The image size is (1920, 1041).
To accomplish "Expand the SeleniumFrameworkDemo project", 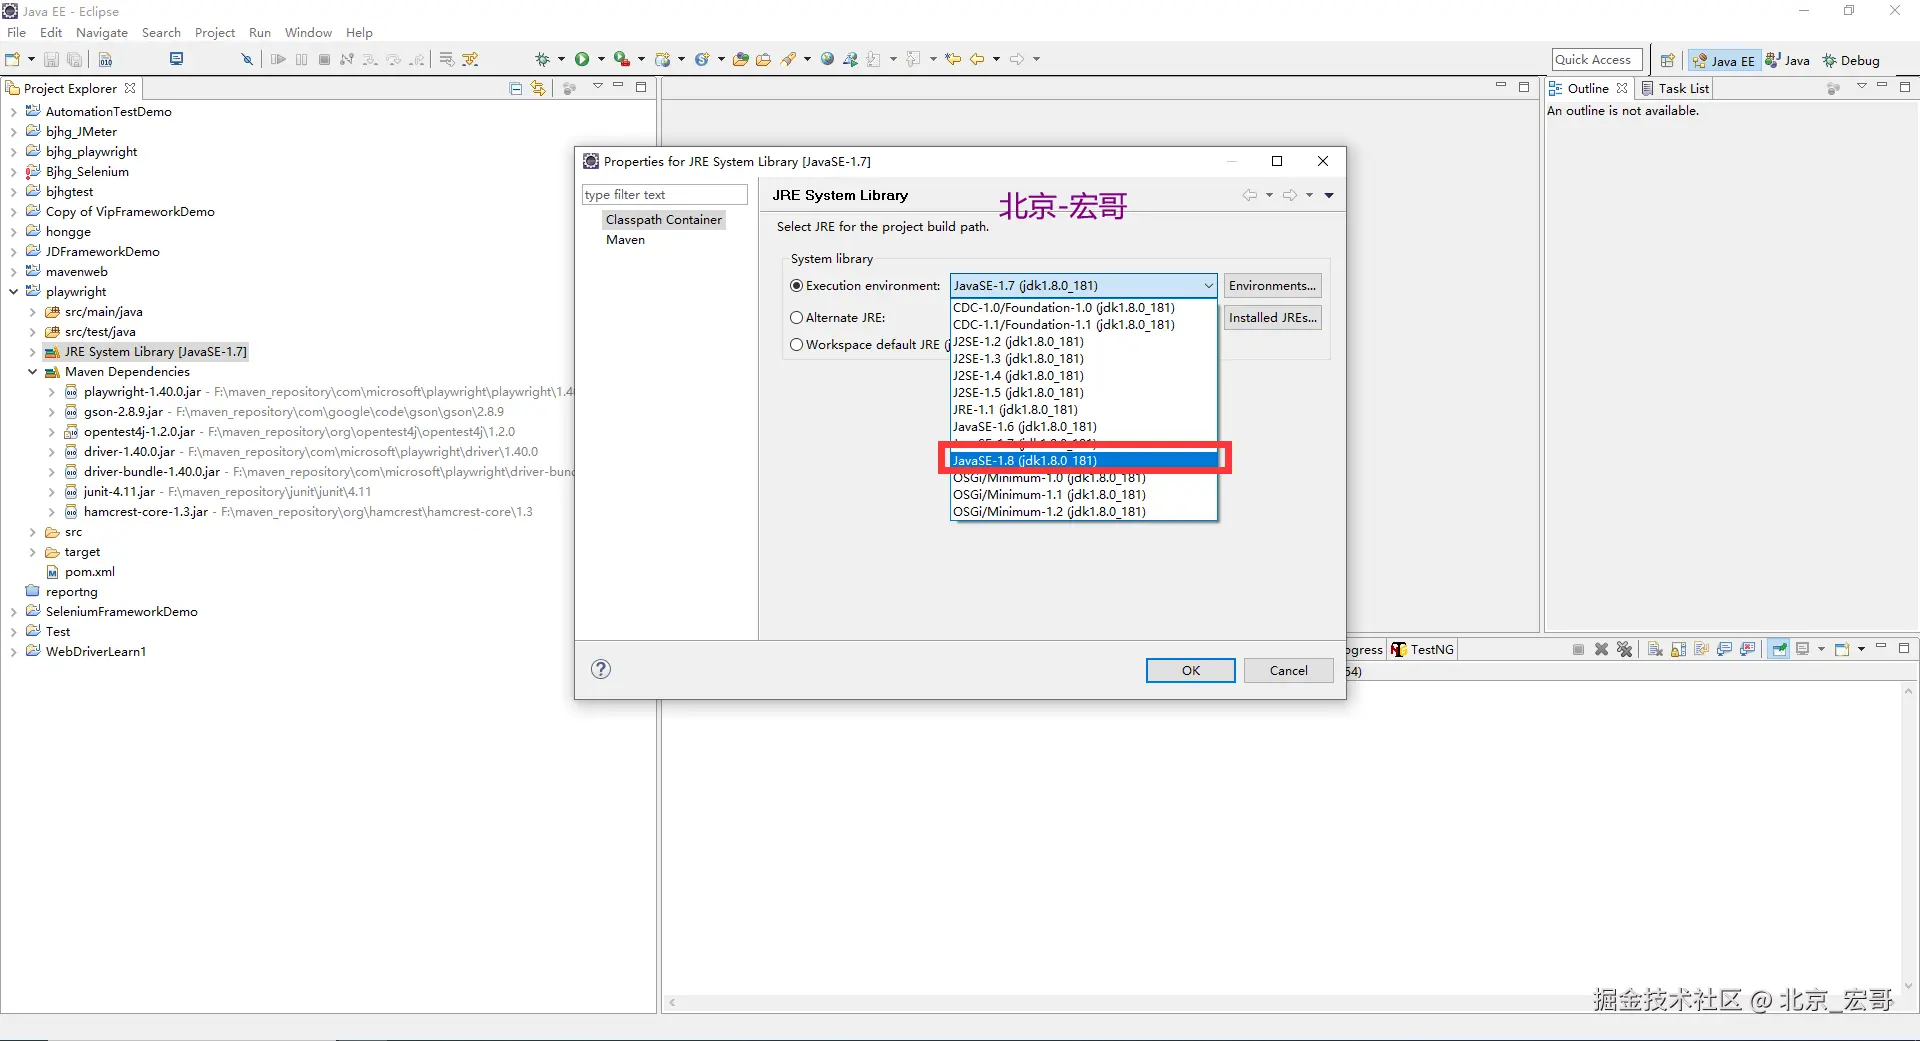I will coord(13,611).
